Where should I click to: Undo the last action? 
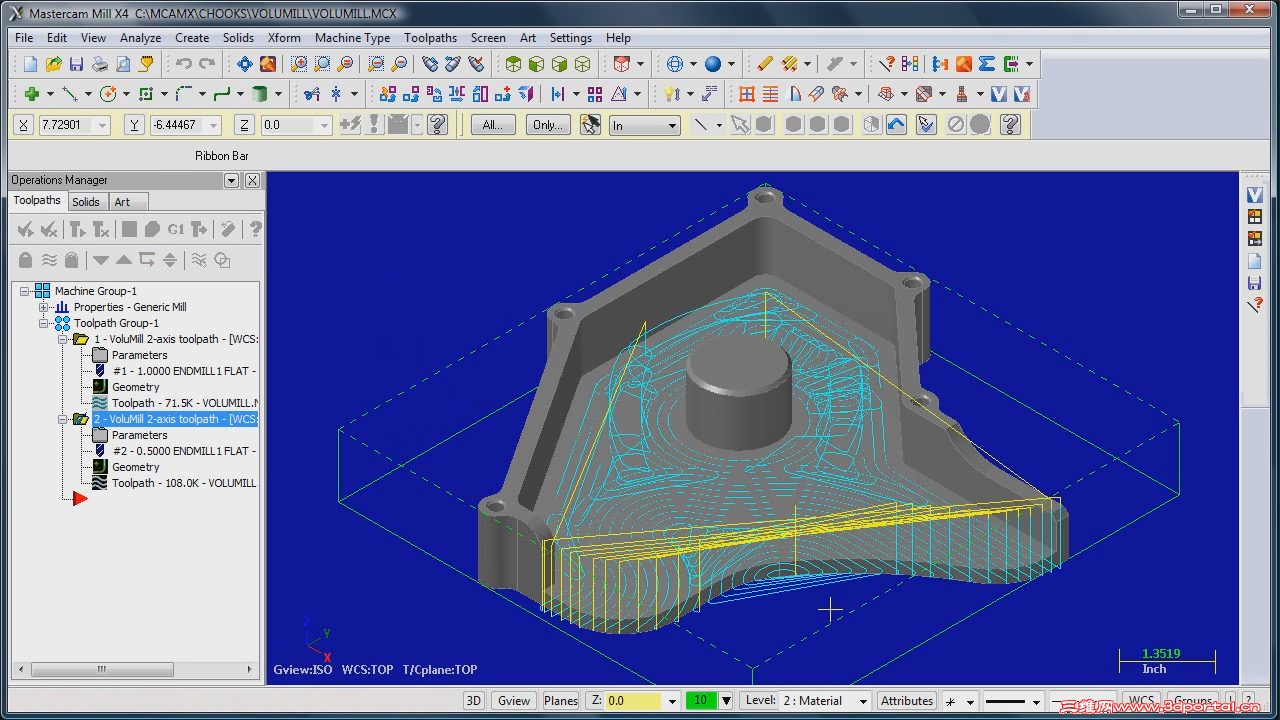pyautogui.click(x=184, y=64)
